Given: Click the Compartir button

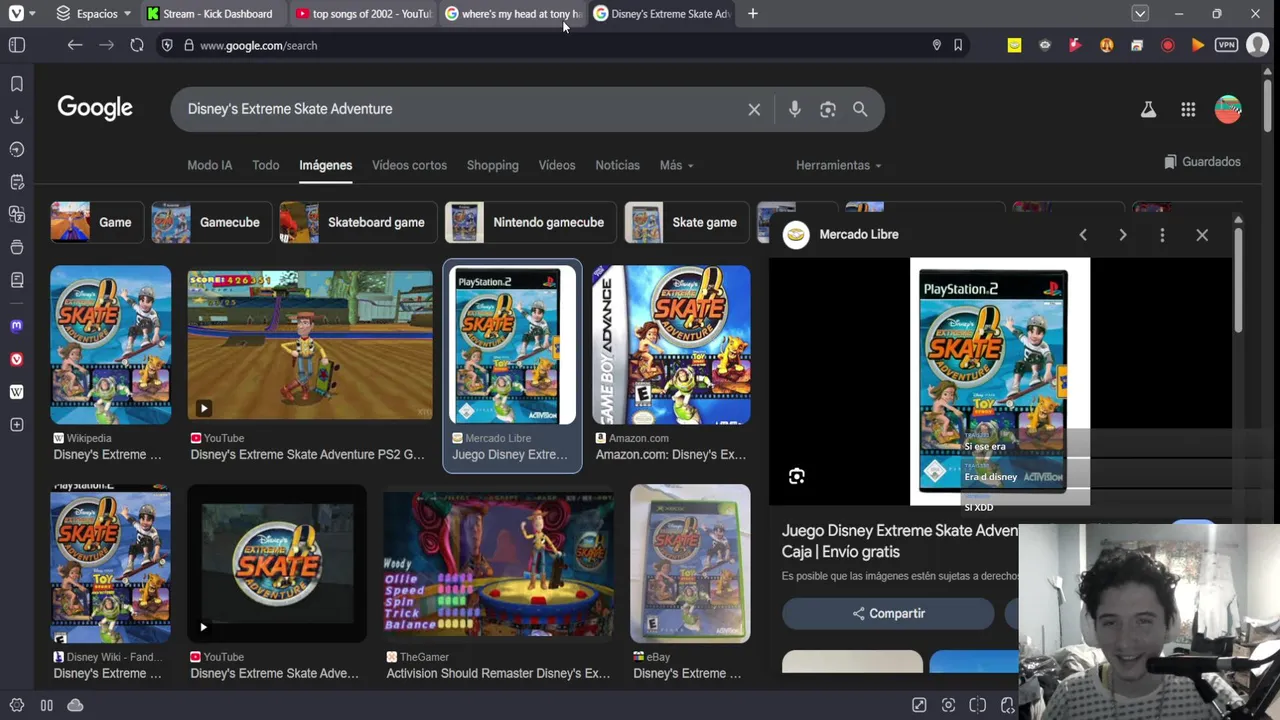Looking at the screenshot, I should pyautogui.click(x=888, y=613).
